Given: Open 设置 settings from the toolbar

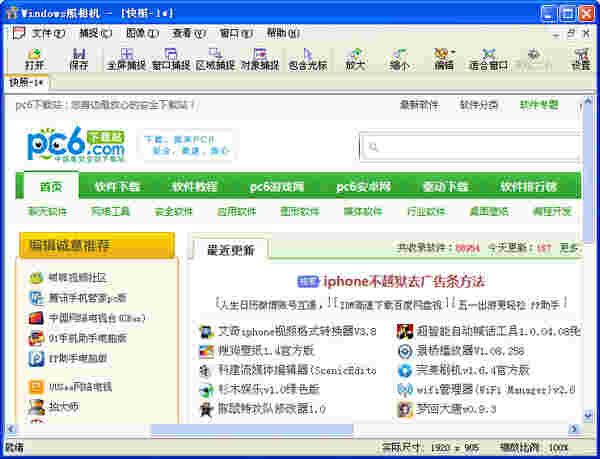Looking at the screenshot, I should (581, 59).
